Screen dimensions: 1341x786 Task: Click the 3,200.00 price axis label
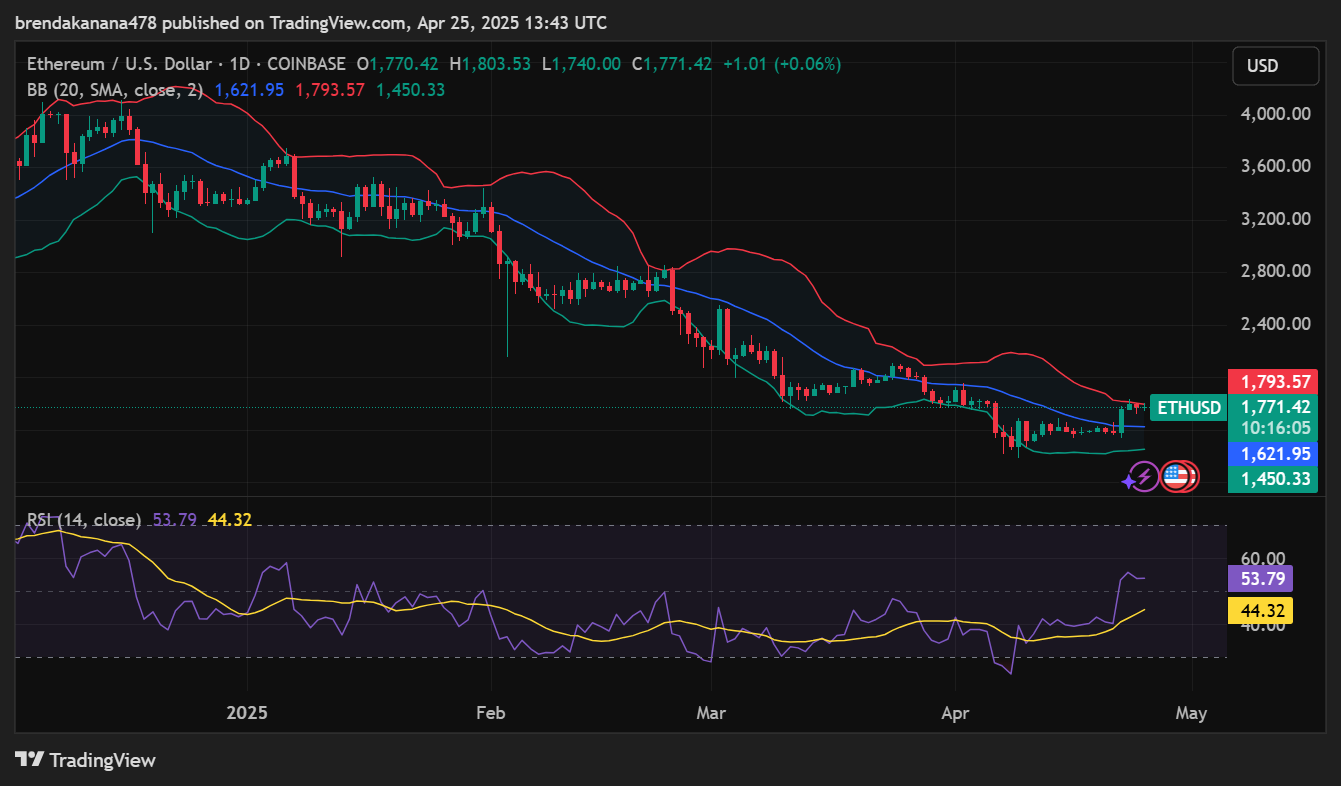coord(1275,219)
